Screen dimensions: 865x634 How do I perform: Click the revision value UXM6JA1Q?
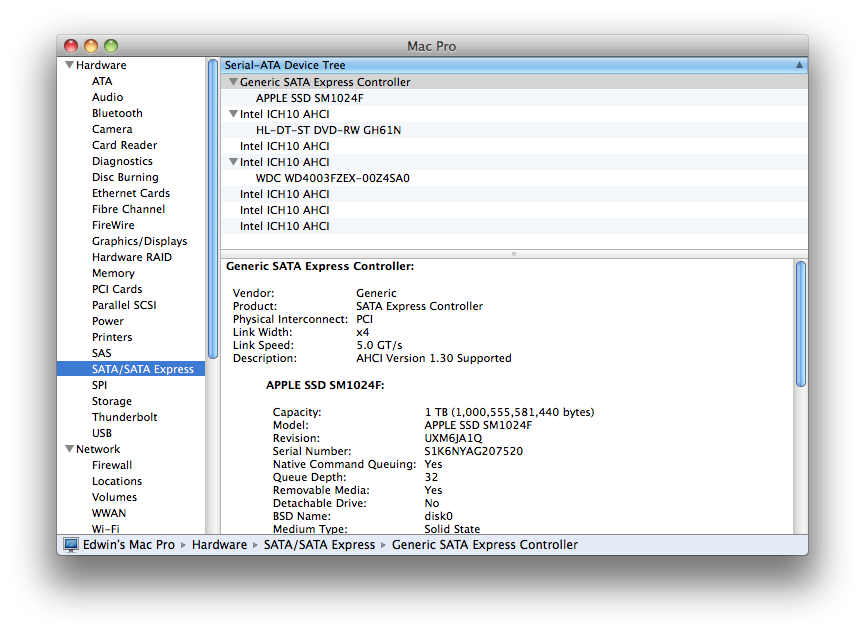453,438
